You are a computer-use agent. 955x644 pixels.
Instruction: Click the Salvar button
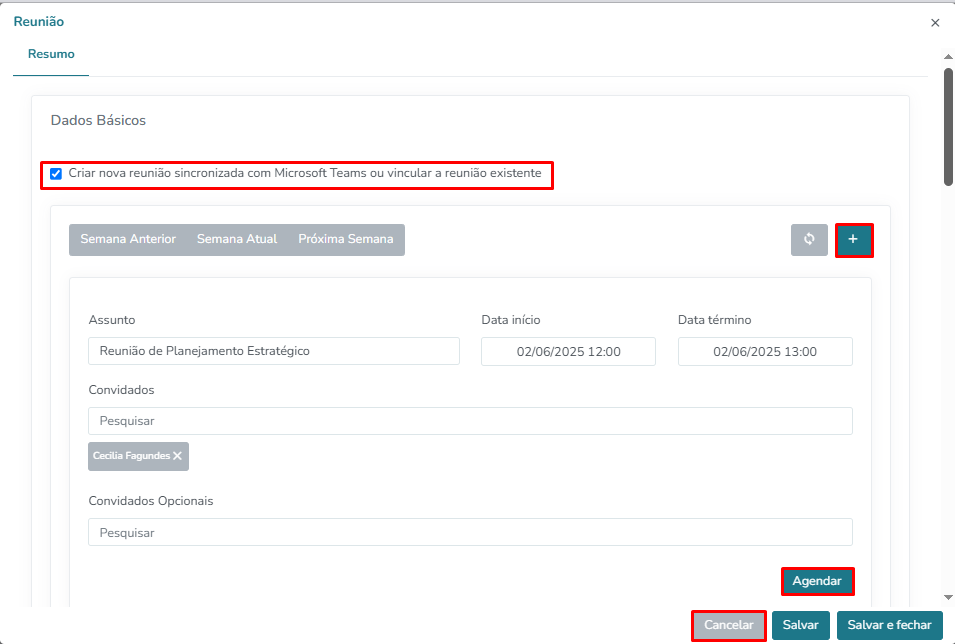801,625
